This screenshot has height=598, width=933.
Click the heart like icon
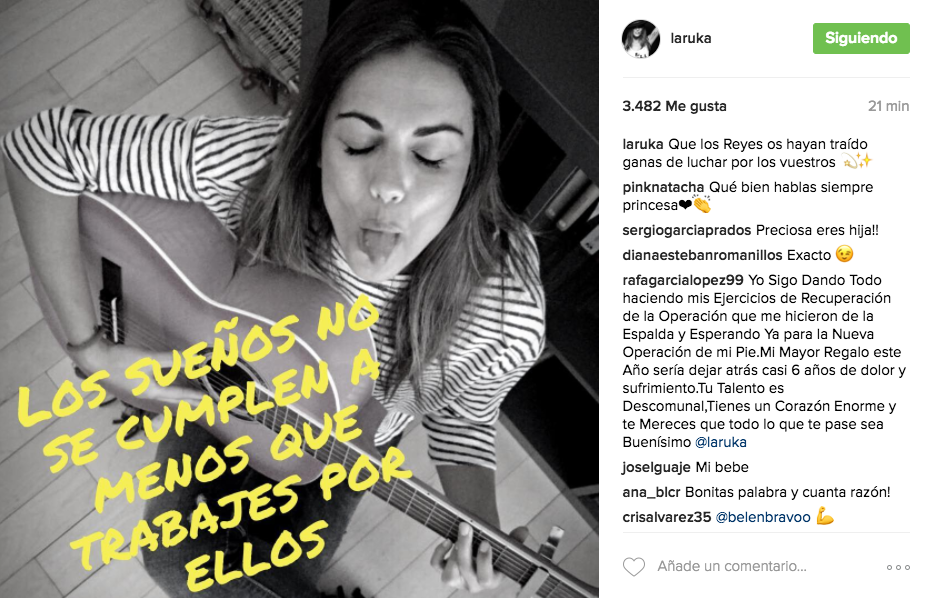634,566
